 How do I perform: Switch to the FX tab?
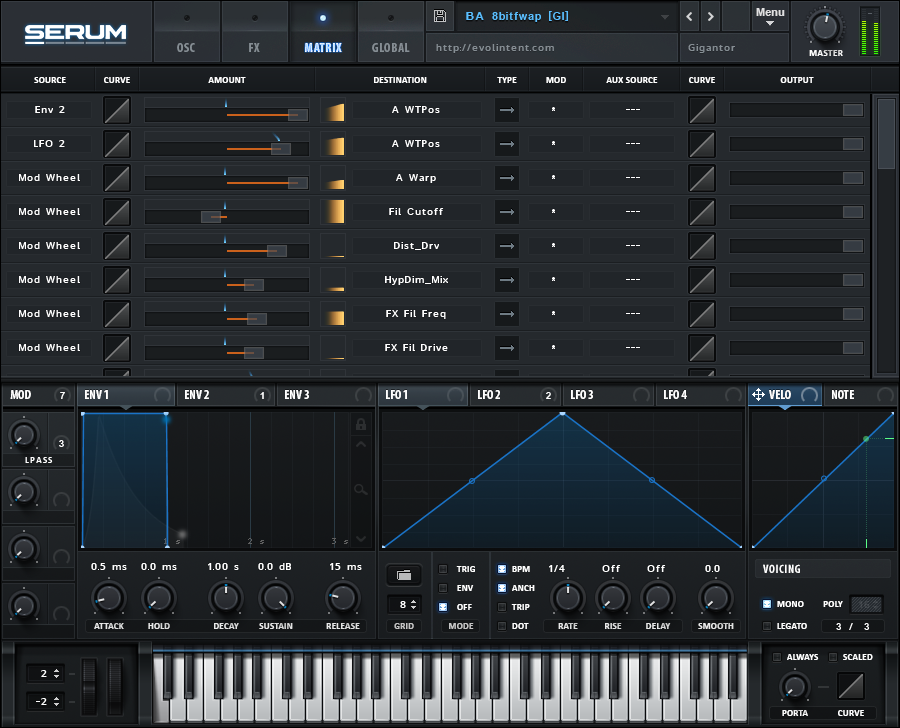[254, 32]
